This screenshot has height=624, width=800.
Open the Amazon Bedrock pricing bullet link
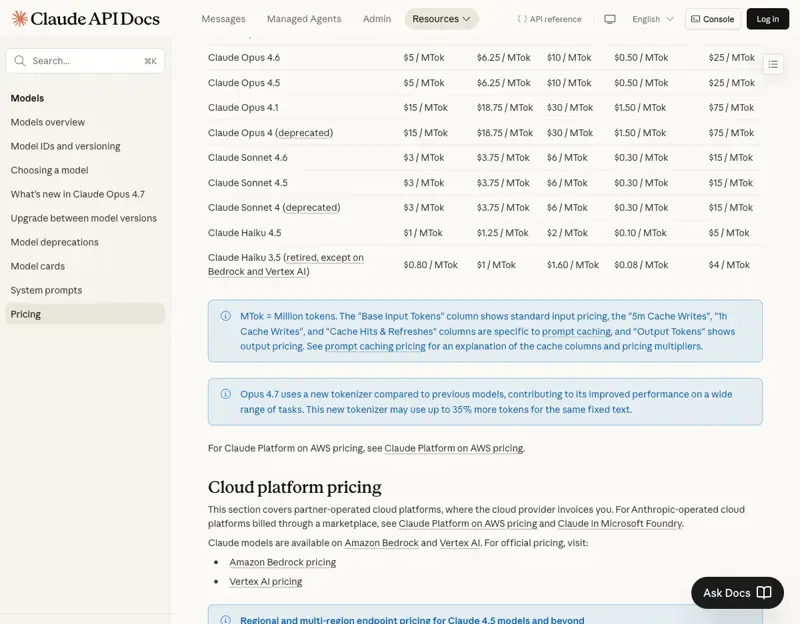(283, 562)
